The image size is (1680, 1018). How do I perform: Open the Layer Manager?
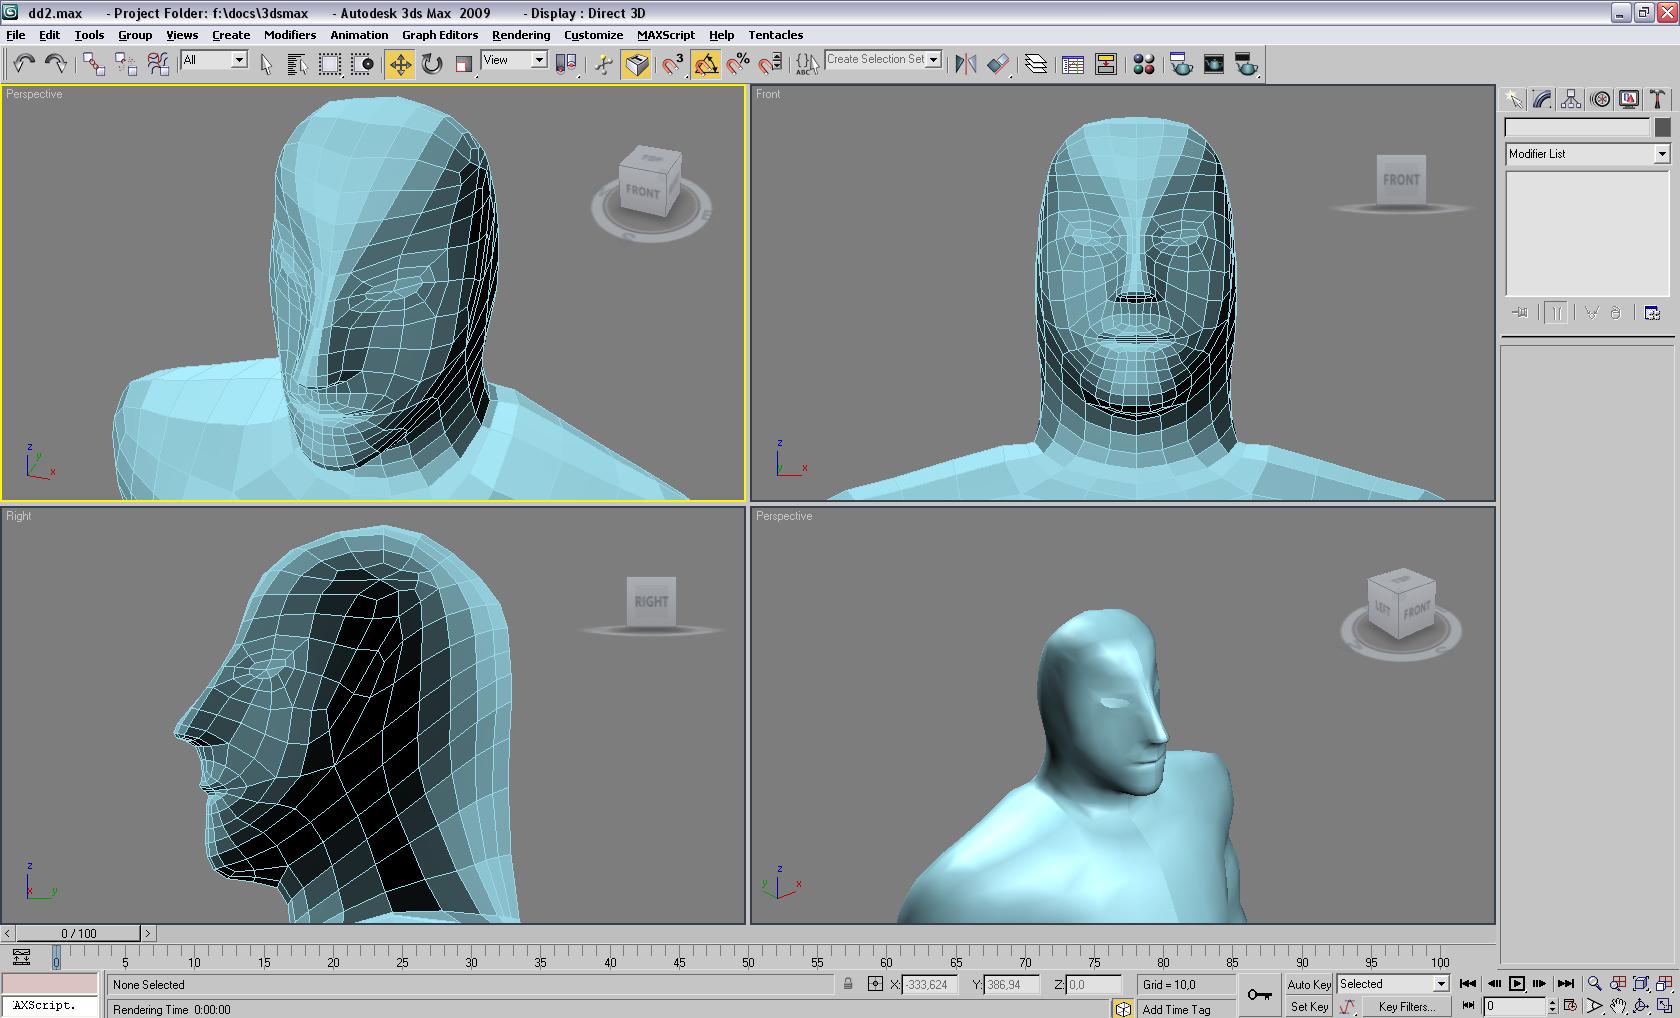pyautogui.click(x=1036, y=65)
